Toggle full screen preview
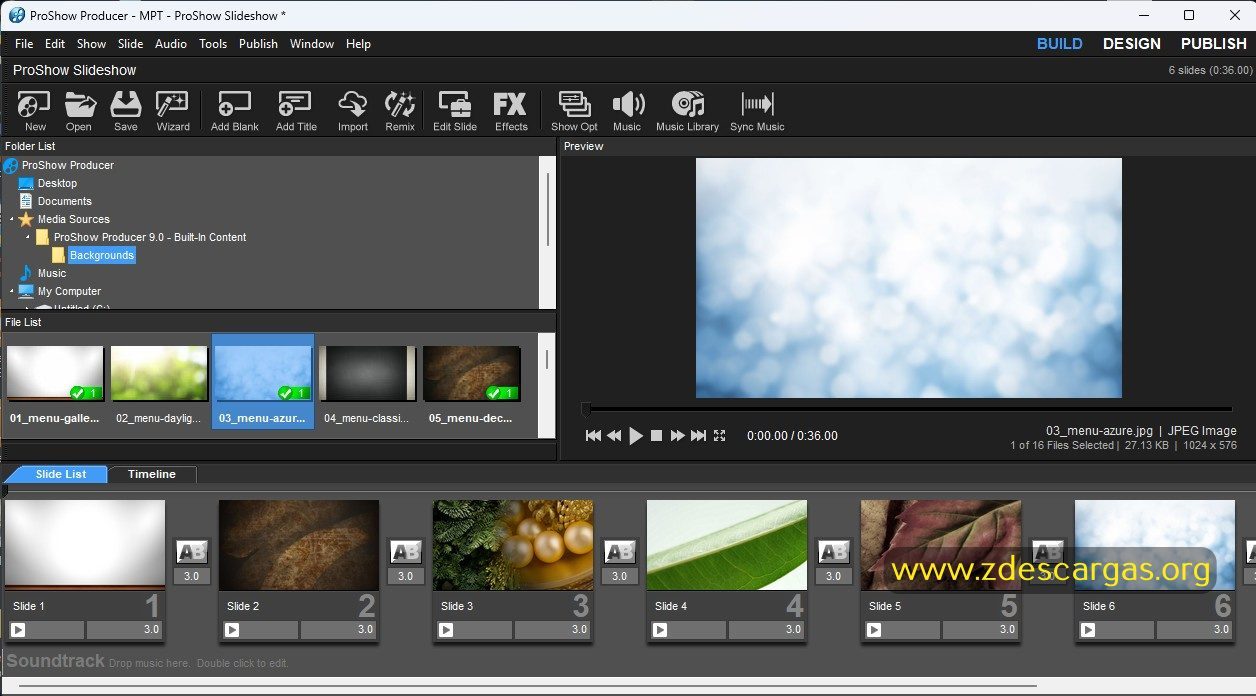This screenshot has width=1256, height=696. pyautogui.click(x=720, y=436)
